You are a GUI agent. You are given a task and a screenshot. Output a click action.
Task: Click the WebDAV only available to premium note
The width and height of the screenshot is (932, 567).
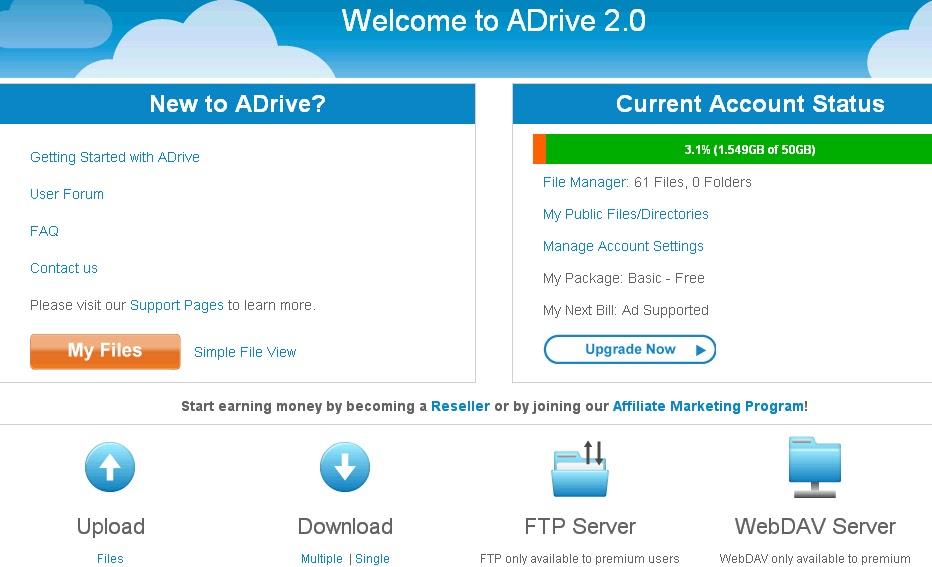click(815, 559)
